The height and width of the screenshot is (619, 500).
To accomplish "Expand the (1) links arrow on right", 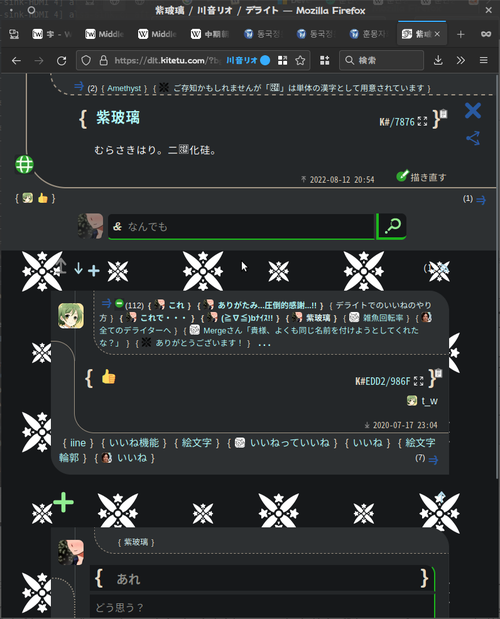I will pos(481,200).
